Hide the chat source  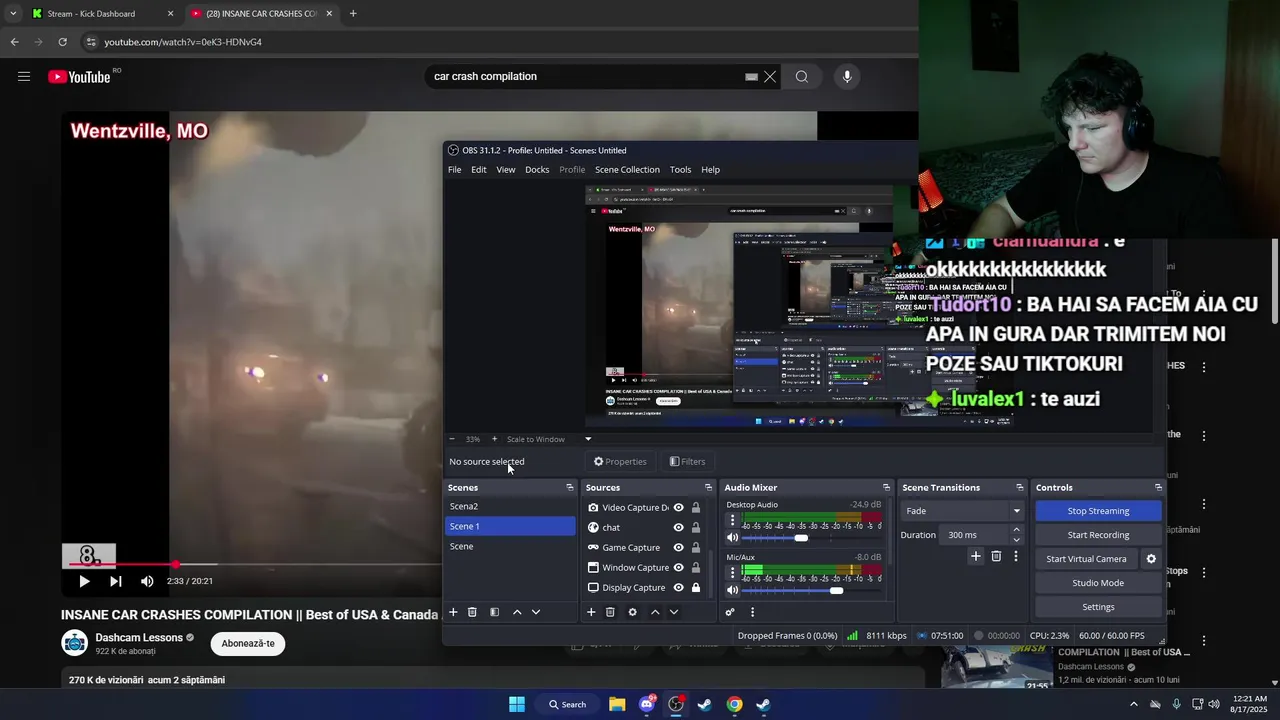[x=678, y=528]
